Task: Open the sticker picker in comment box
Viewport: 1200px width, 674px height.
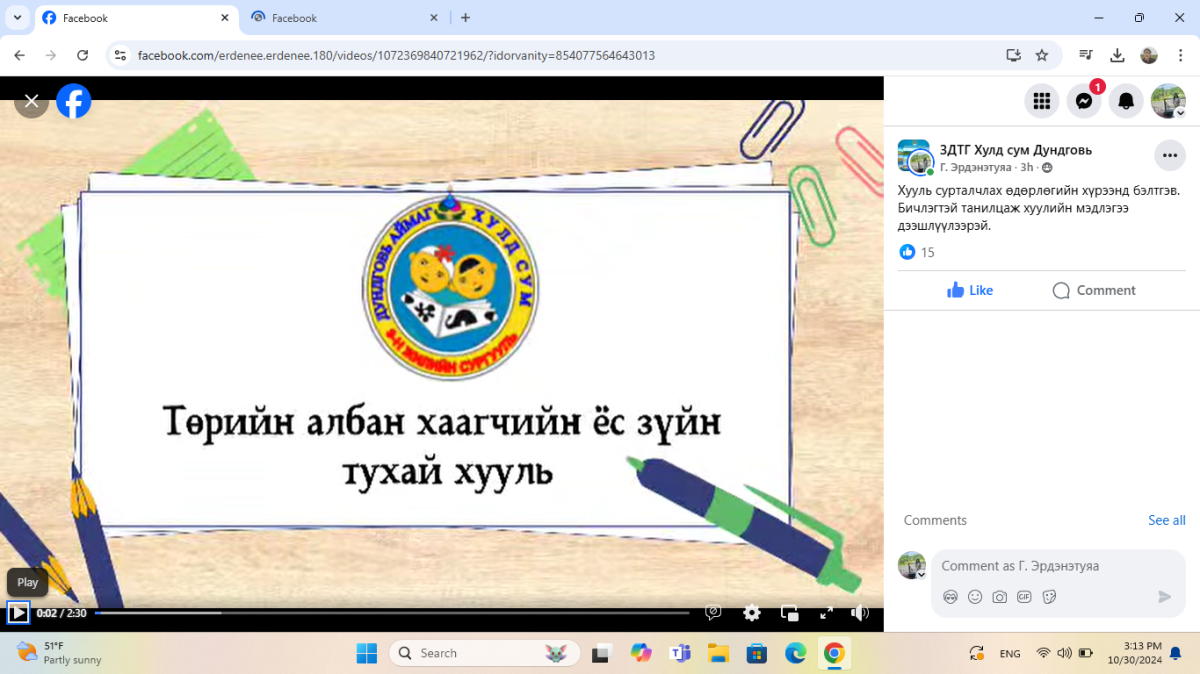Action: tap(1049, 597)
